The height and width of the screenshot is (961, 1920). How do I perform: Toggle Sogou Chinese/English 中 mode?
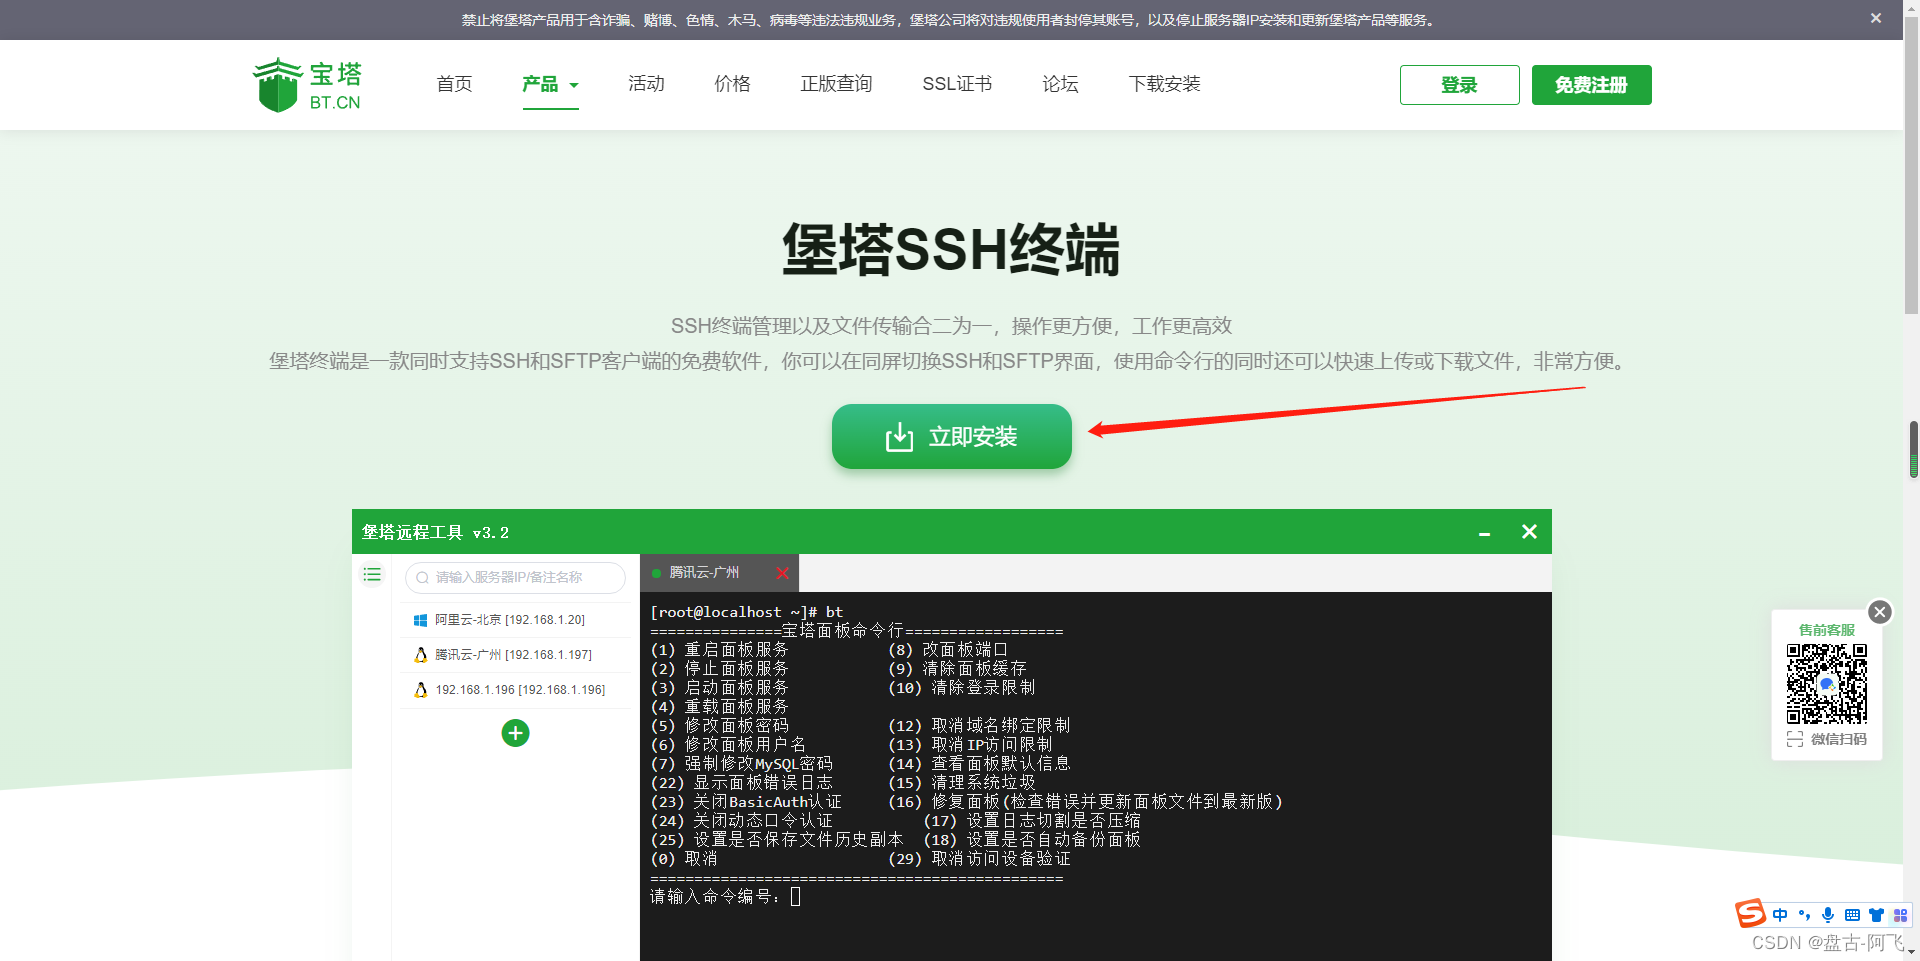tap(1780, 915)
